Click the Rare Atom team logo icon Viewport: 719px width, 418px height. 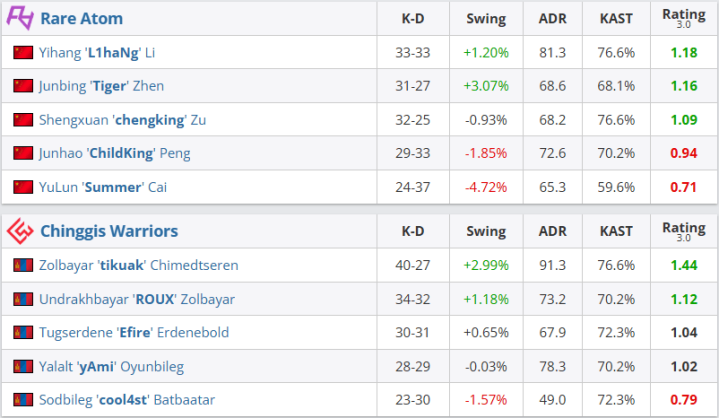(x=20, y=18)
